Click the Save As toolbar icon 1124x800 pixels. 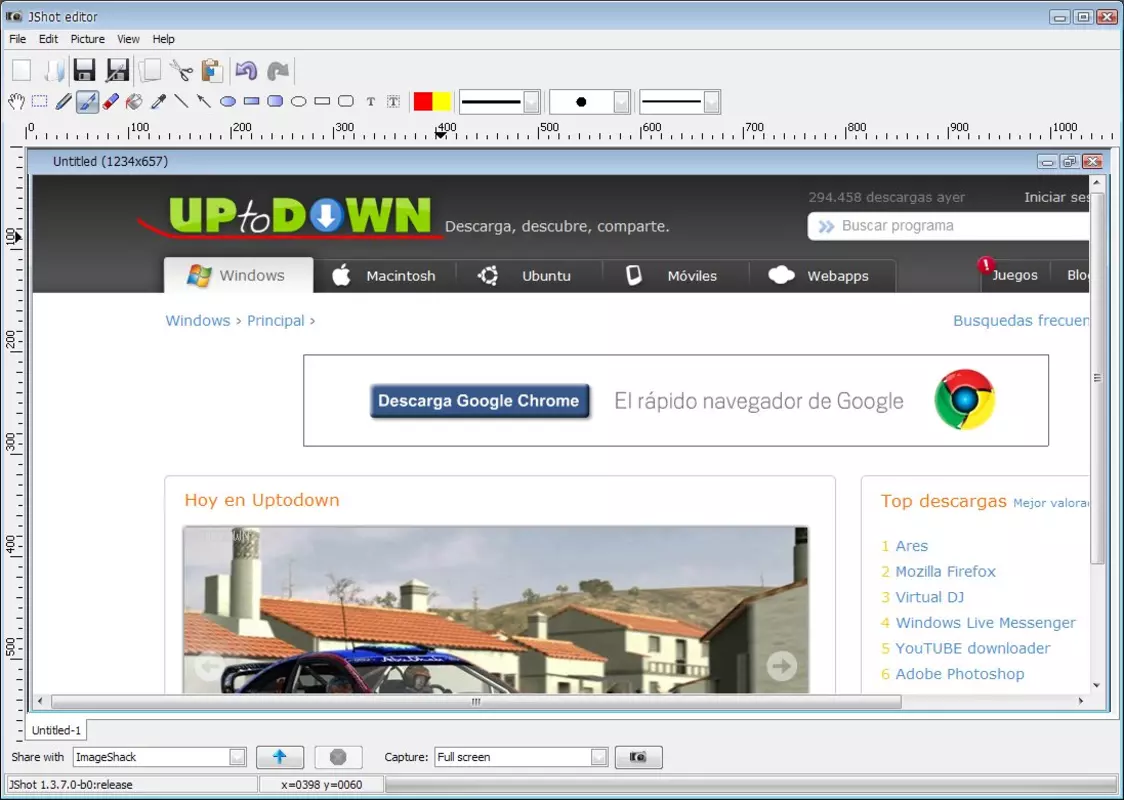point(117,70)
